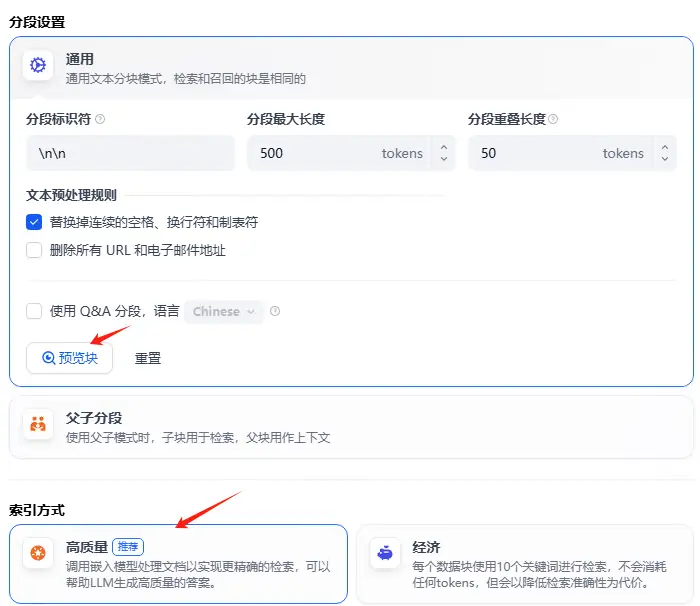The image size is (700, 606).
Task: Enable the 使用 Q&A 分段 checkbox
Action: click(34, 311)
